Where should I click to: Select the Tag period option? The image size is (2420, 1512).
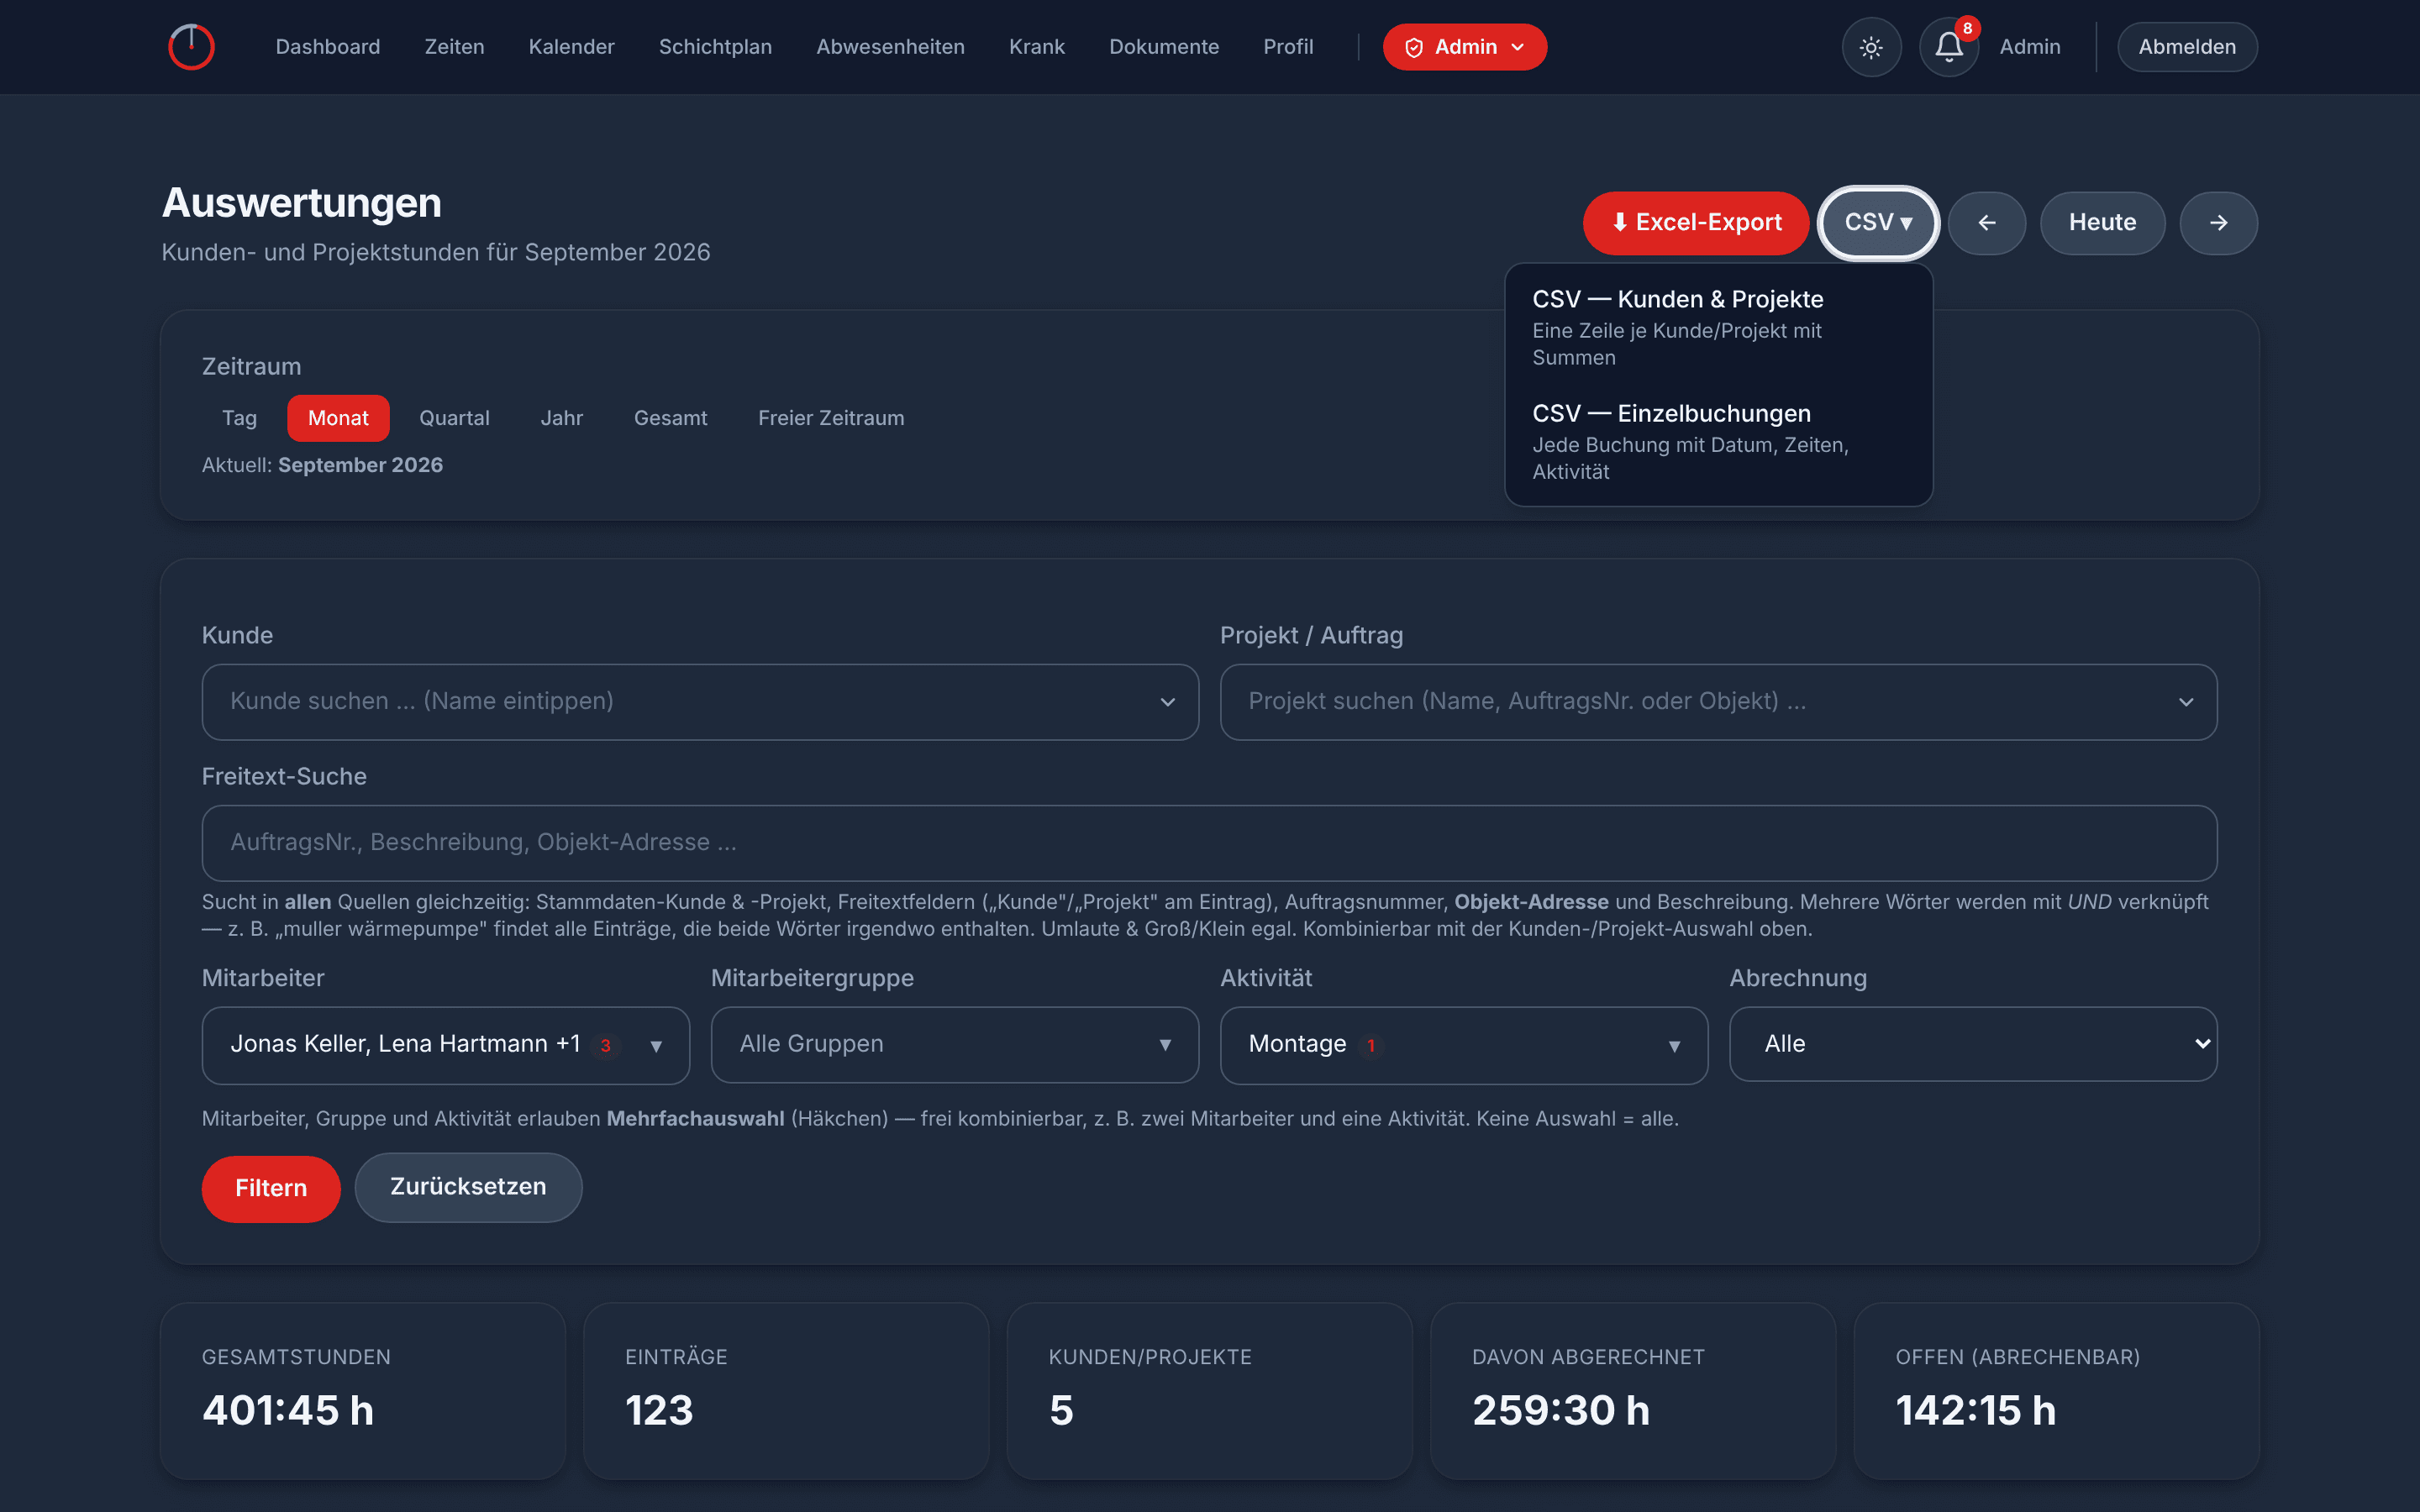coord(239,418)
